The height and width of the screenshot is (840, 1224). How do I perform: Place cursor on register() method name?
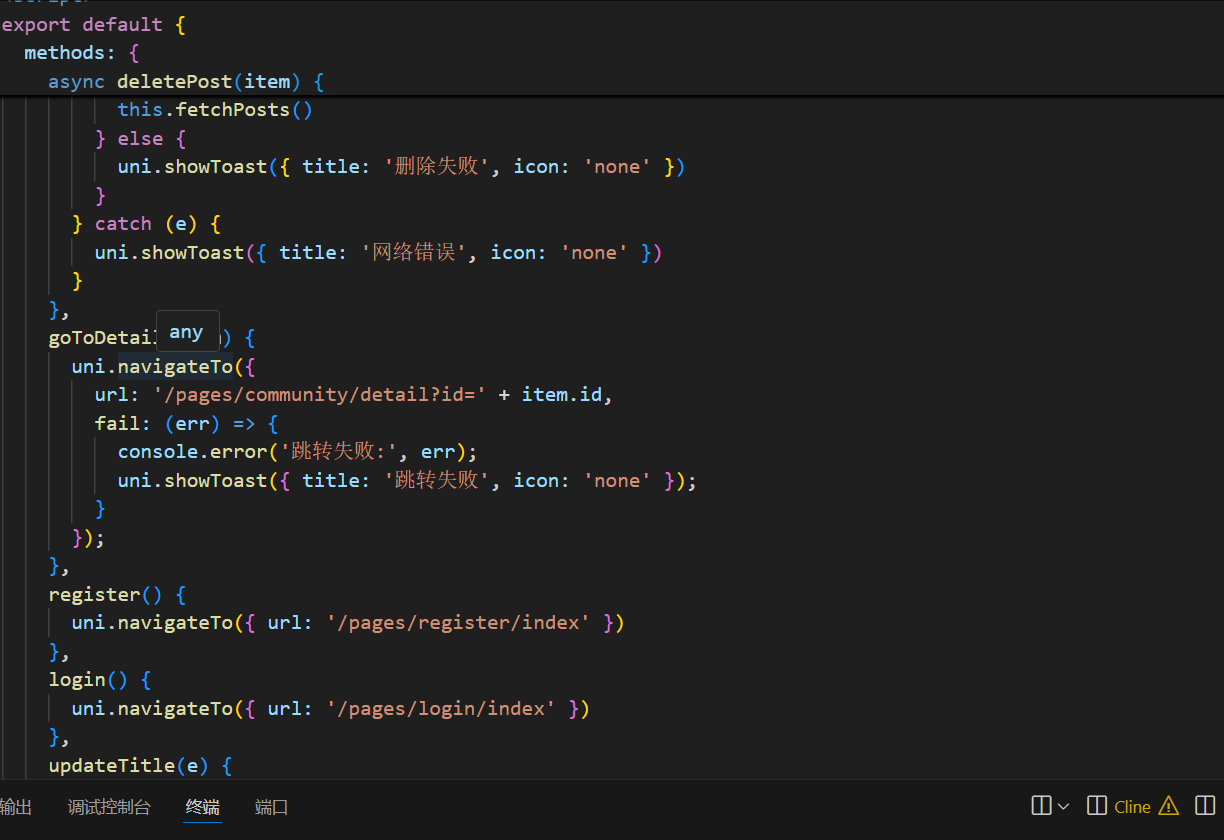[94, 595]
